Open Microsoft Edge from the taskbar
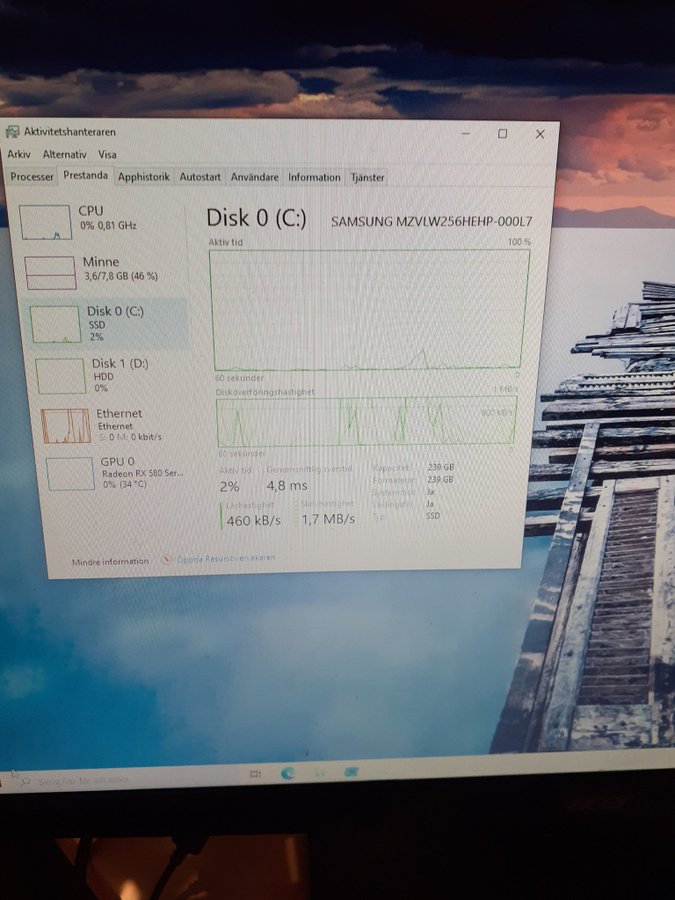 (x=288, y=773)
